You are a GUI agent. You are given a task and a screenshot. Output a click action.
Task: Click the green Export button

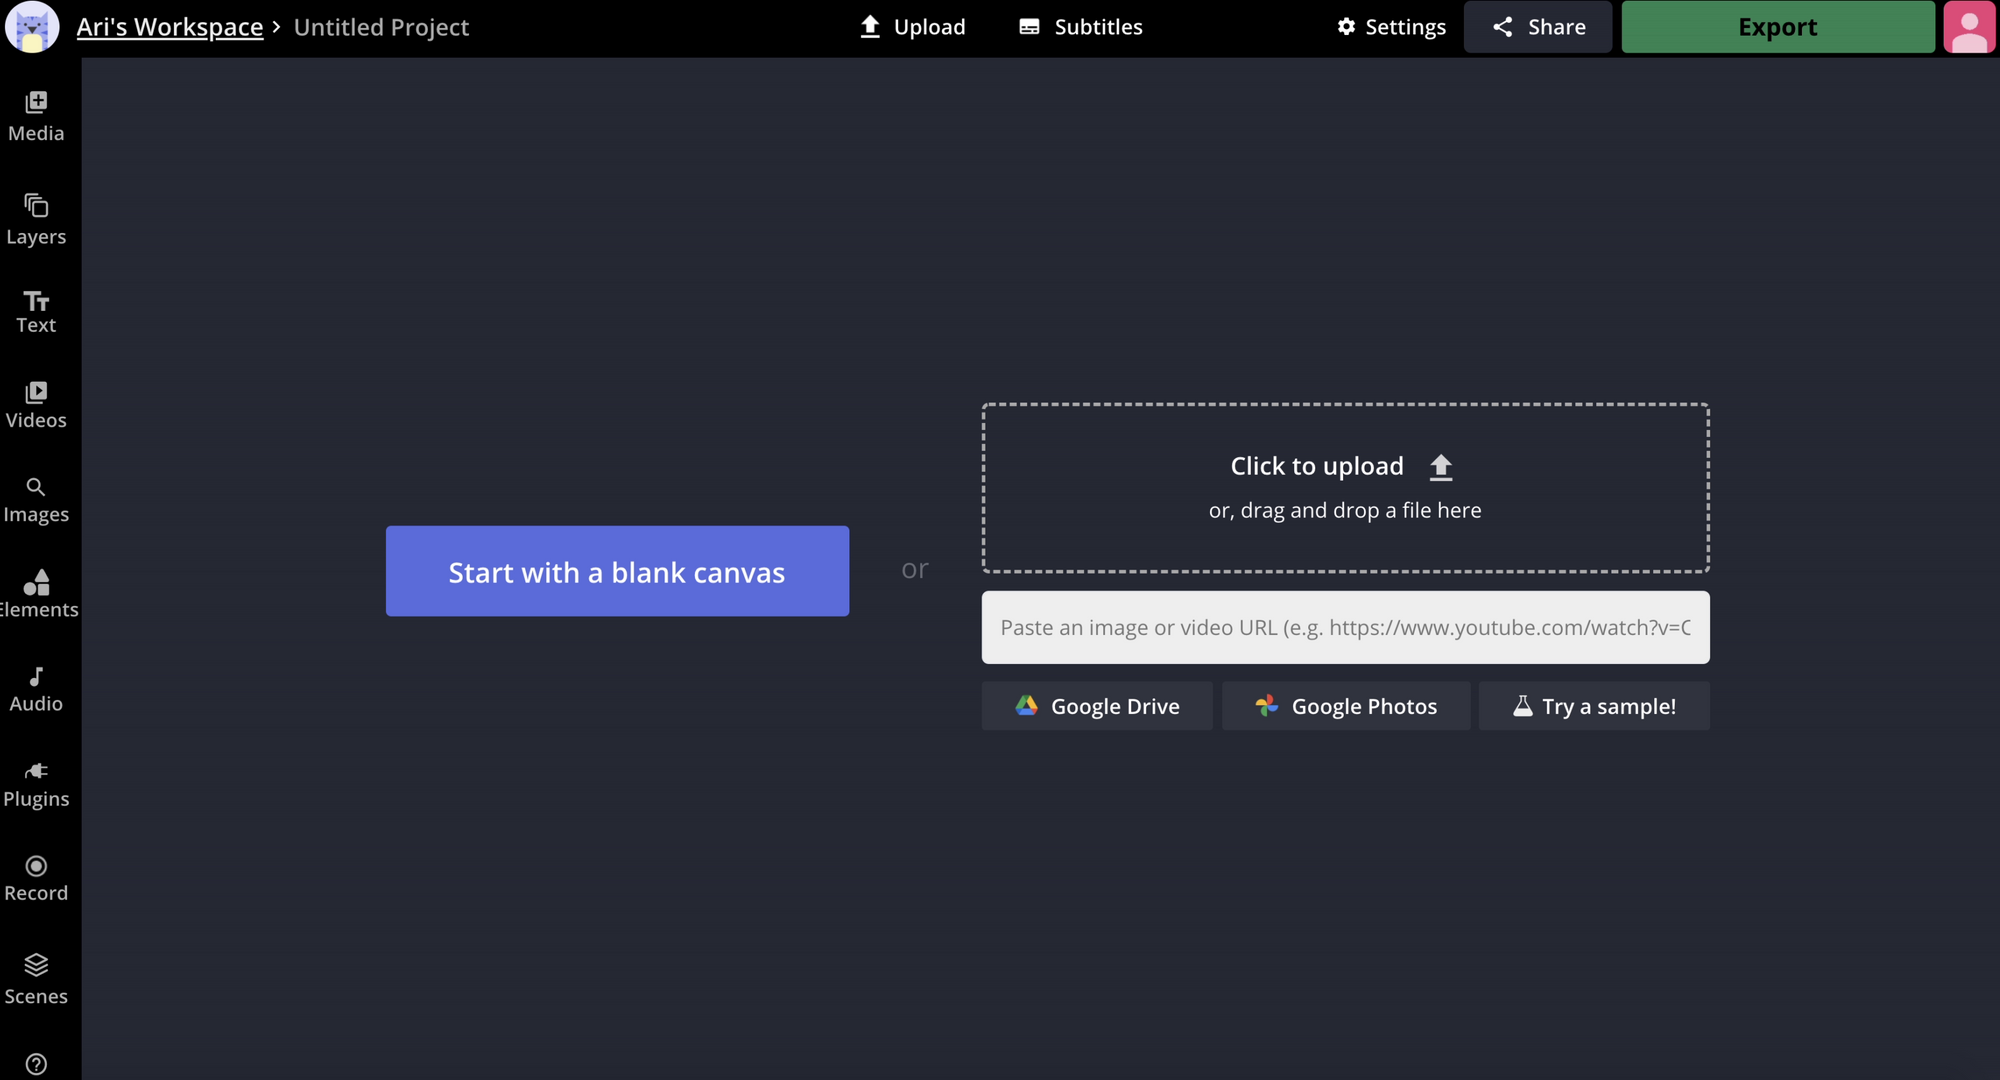(x=1777, y=27)
